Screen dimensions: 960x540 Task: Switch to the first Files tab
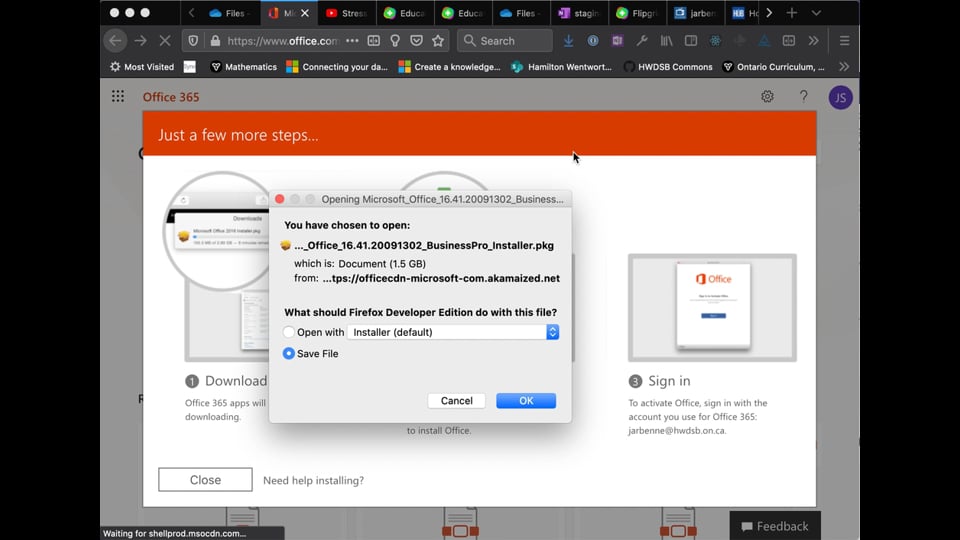click(227, 13)
